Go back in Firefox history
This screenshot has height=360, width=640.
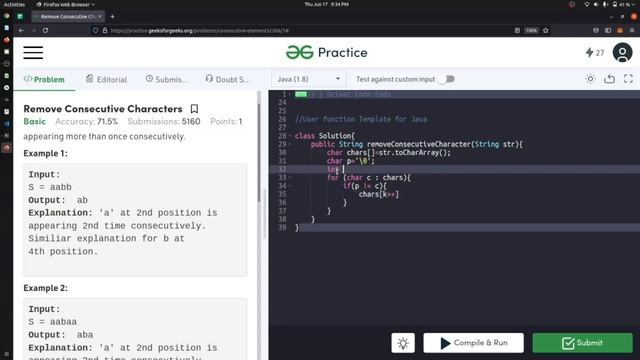[21, 30]
